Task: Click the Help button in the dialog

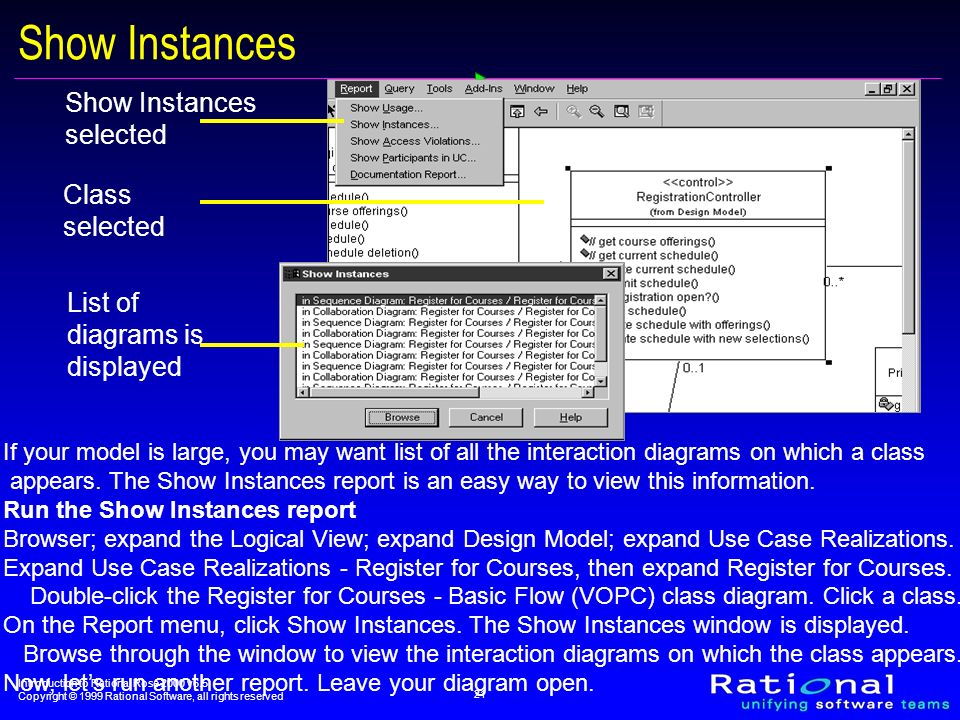Action: [x=571, y=418]
